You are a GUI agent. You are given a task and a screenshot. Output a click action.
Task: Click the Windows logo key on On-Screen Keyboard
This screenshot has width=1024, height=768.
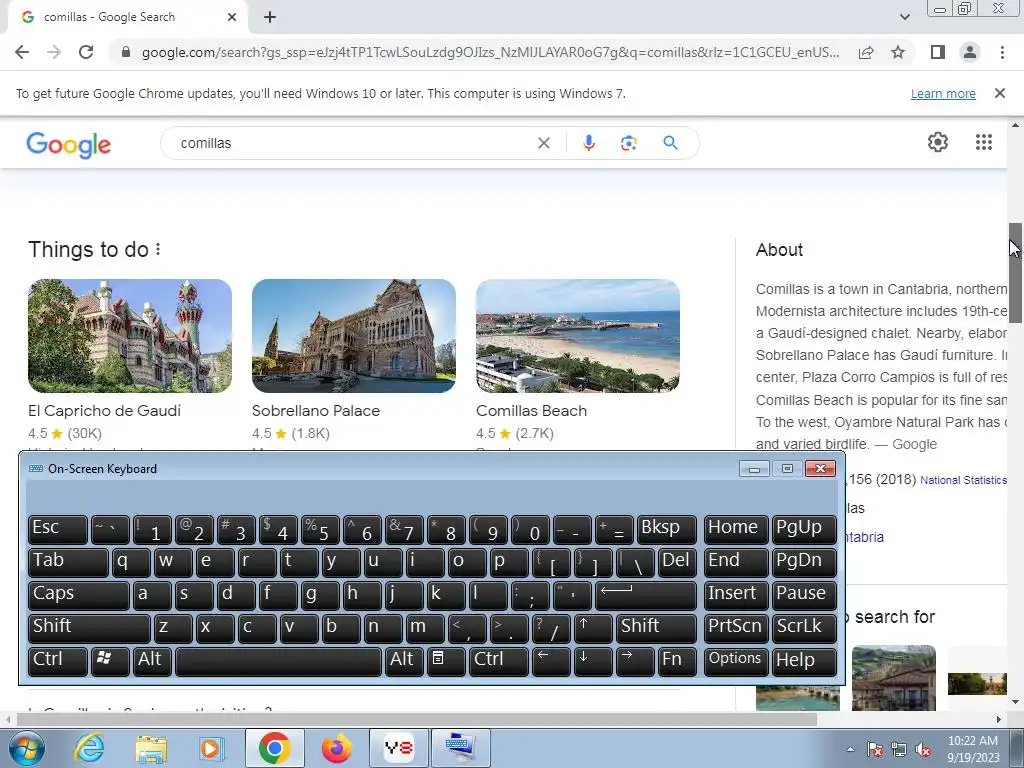click(x=110, y=660)
